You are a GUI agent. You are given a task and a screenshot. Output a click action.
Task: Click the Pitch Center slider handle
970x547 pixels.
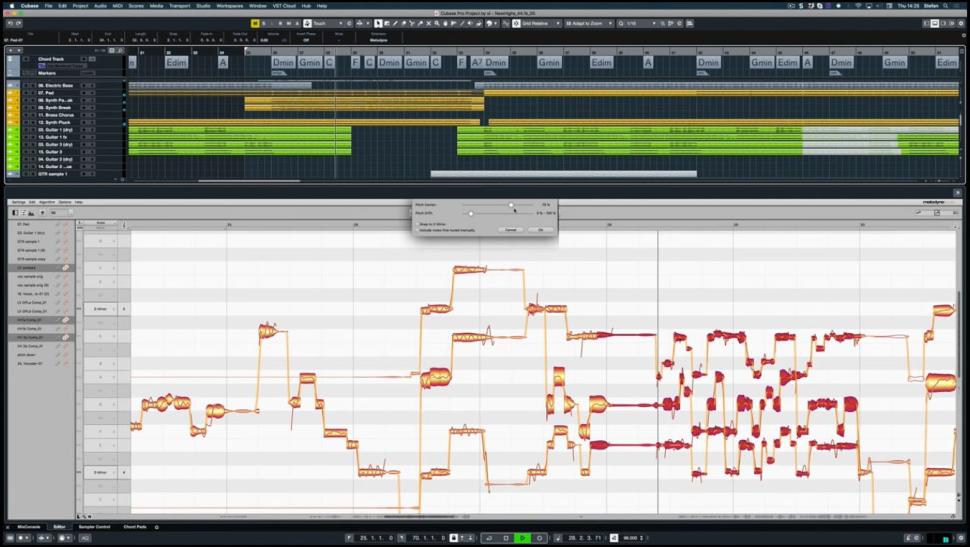[x=511, y=205]
